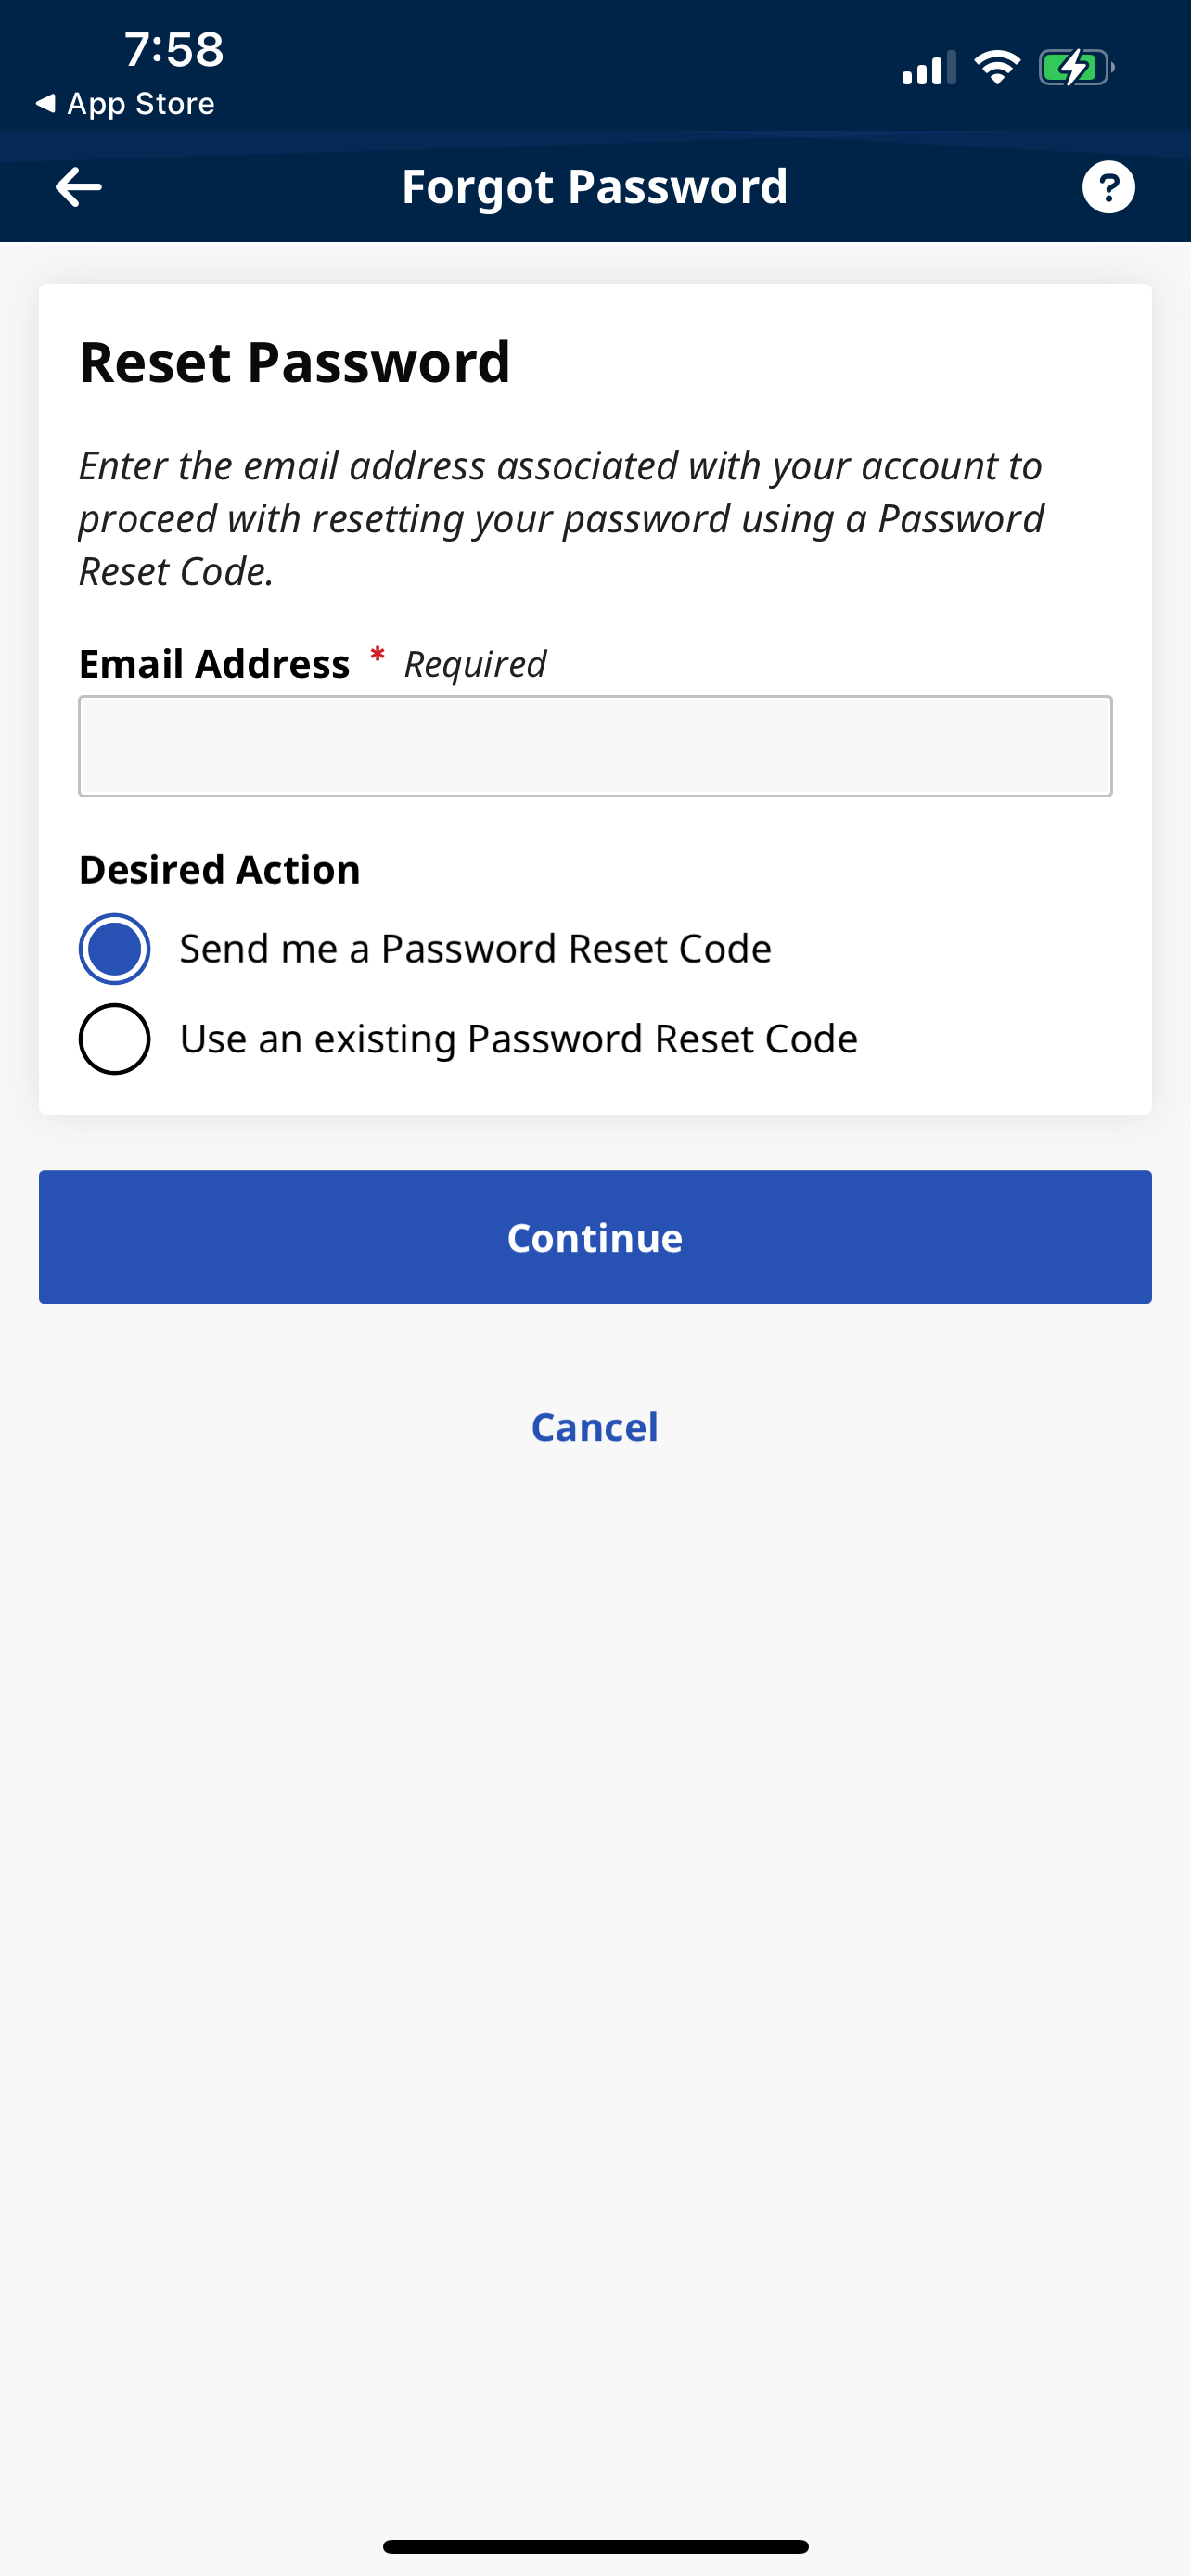Tap the Forgot Password header title
The height and width of the screenshot is (2576, 1191).
[x=595, y=187]
